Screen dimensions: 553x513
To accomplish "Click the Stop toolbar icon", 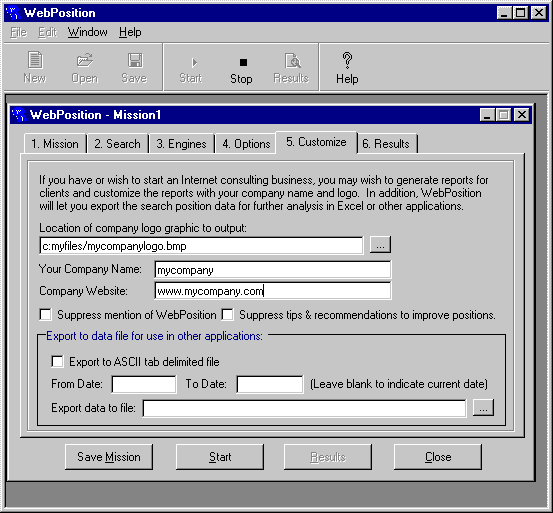I will point(243,62).
